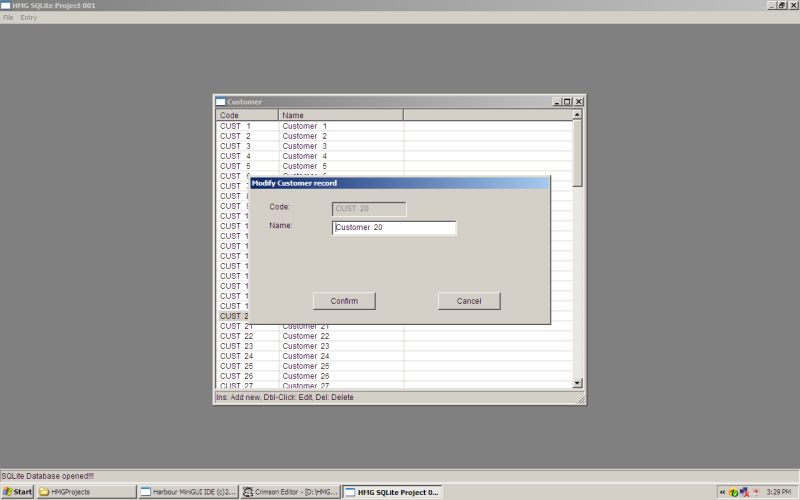Open the Windows Start menu

(17, 492)
